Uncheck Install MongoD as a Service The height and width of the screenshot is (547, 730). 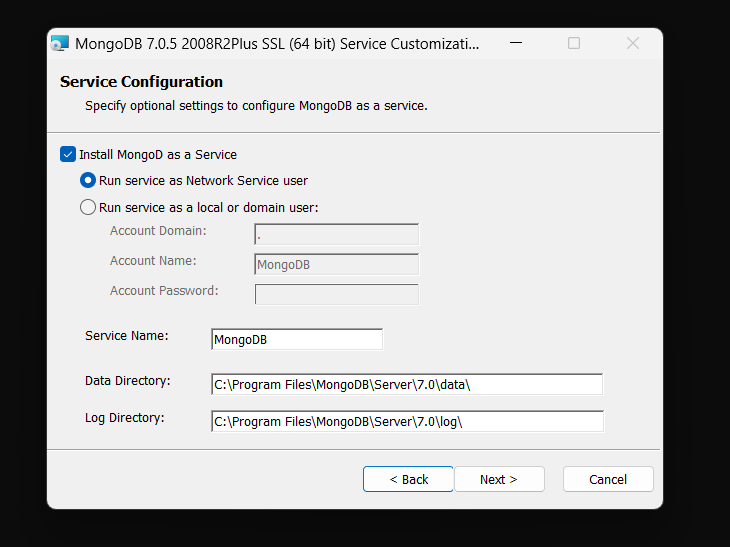(x=68, y=154)
